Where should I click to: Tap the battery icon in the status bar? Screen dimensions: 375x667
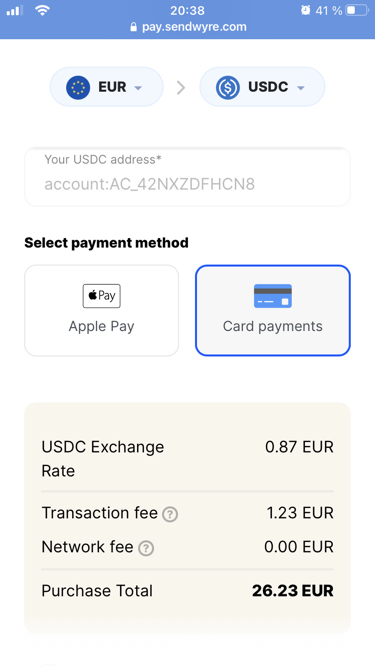click(x=356, y=10)
